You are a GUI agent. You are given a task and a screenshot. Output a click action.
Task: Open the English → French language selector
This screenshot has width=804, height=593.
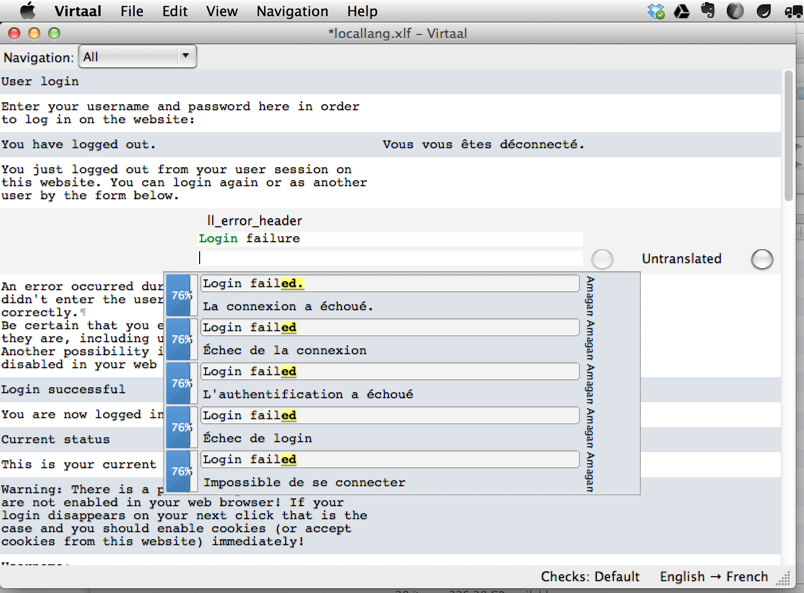[x=713, y=576]
